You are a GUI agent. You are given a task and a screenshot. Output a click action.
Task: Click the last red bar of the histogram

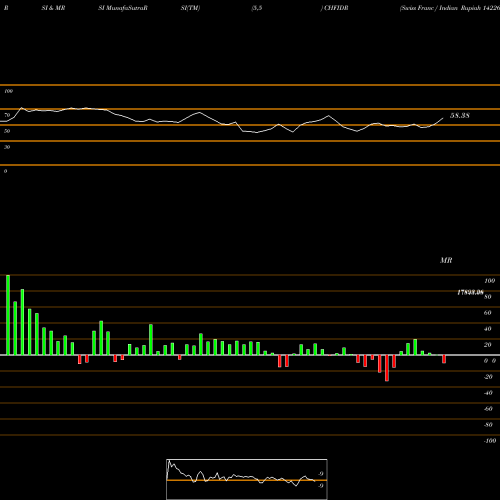click(x=444, y=359)
